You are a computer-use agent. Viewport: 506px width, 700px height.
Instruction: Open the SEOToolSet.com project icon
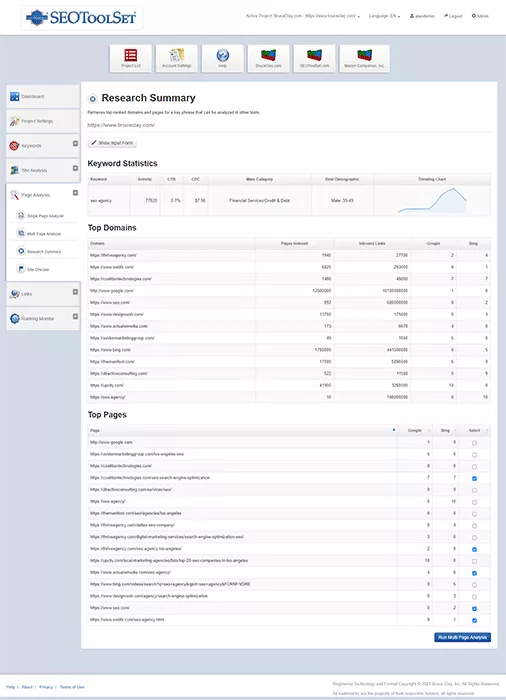[x=314, y=55]
